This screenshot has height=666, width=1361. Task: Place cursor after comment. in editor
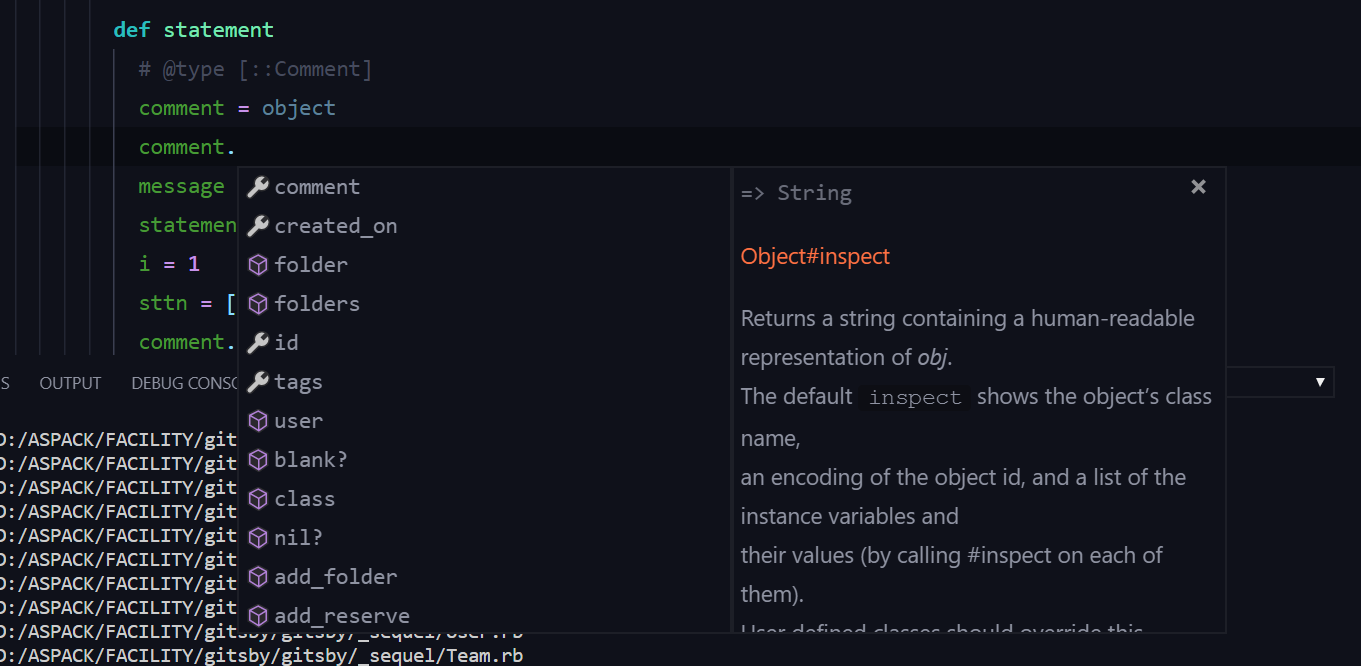click(236, 147)
